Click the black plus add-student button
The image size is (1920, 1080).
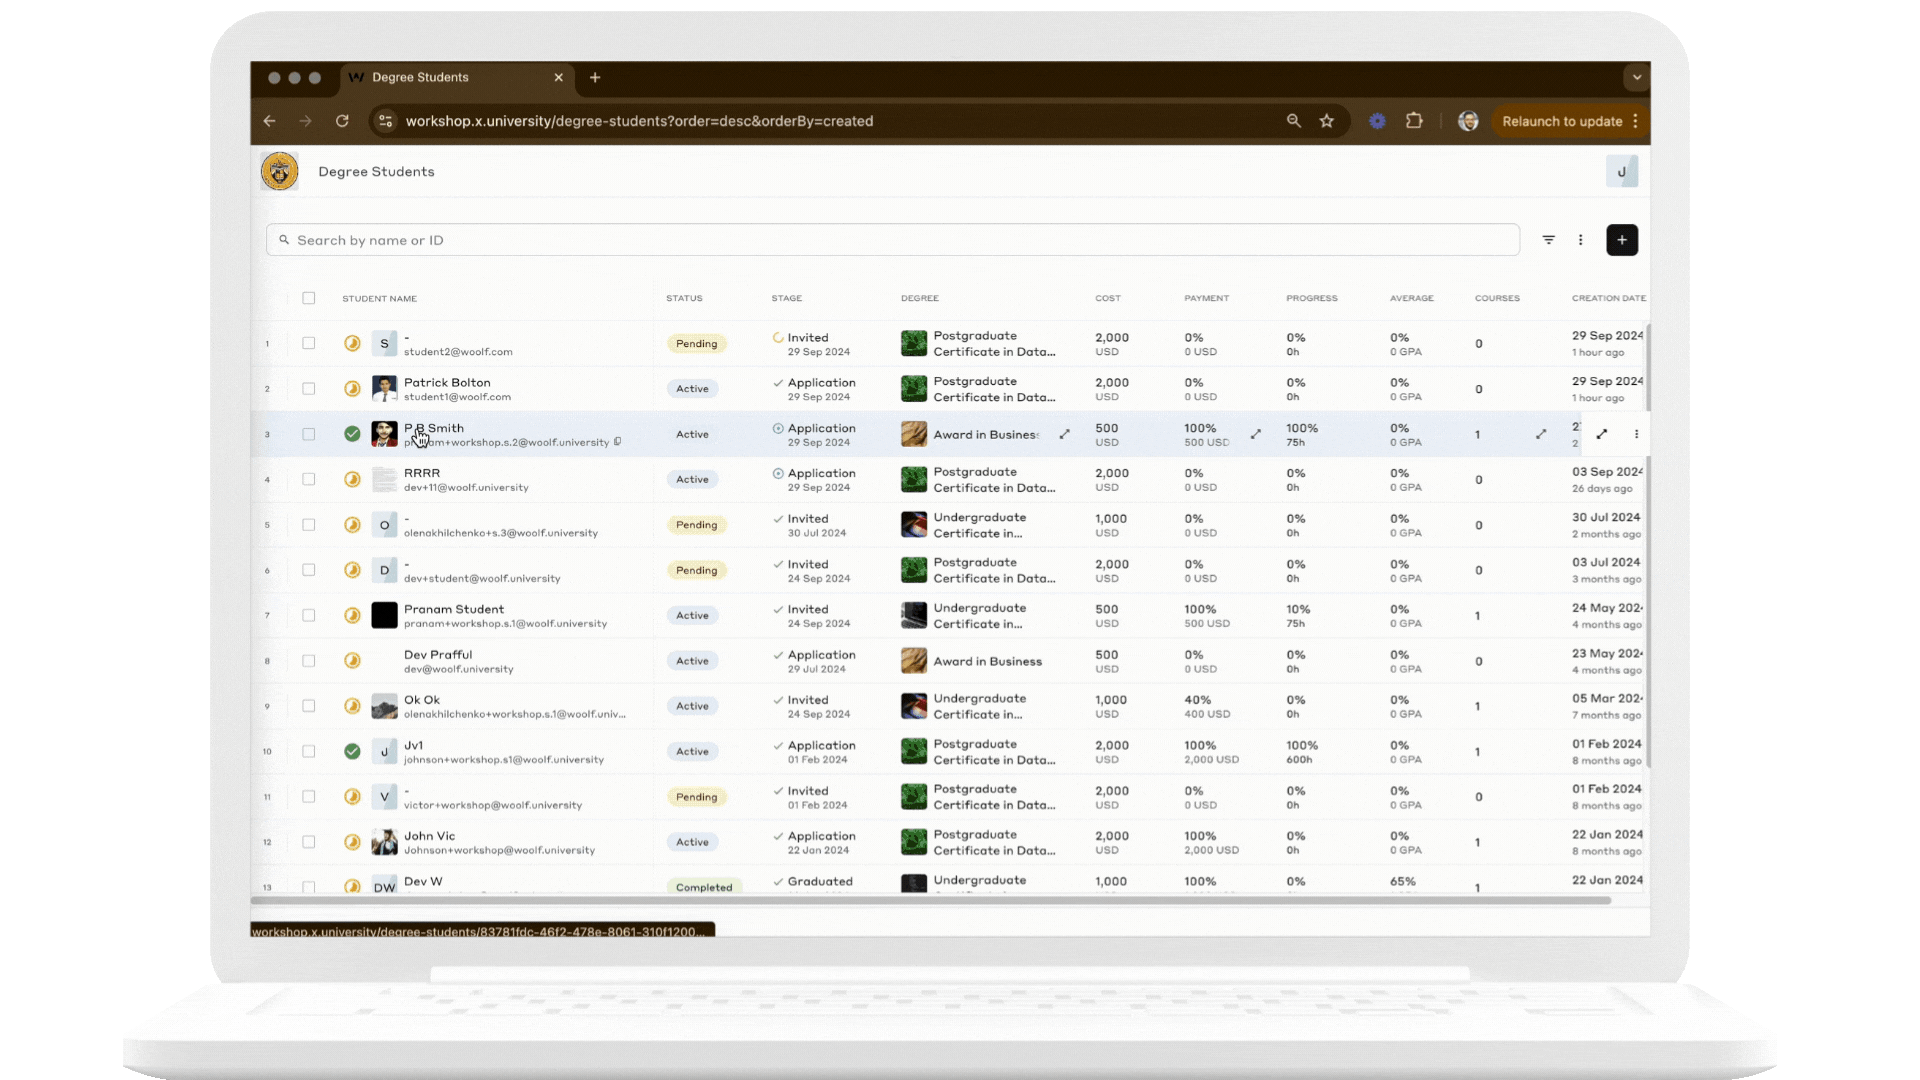[1621, 240]
